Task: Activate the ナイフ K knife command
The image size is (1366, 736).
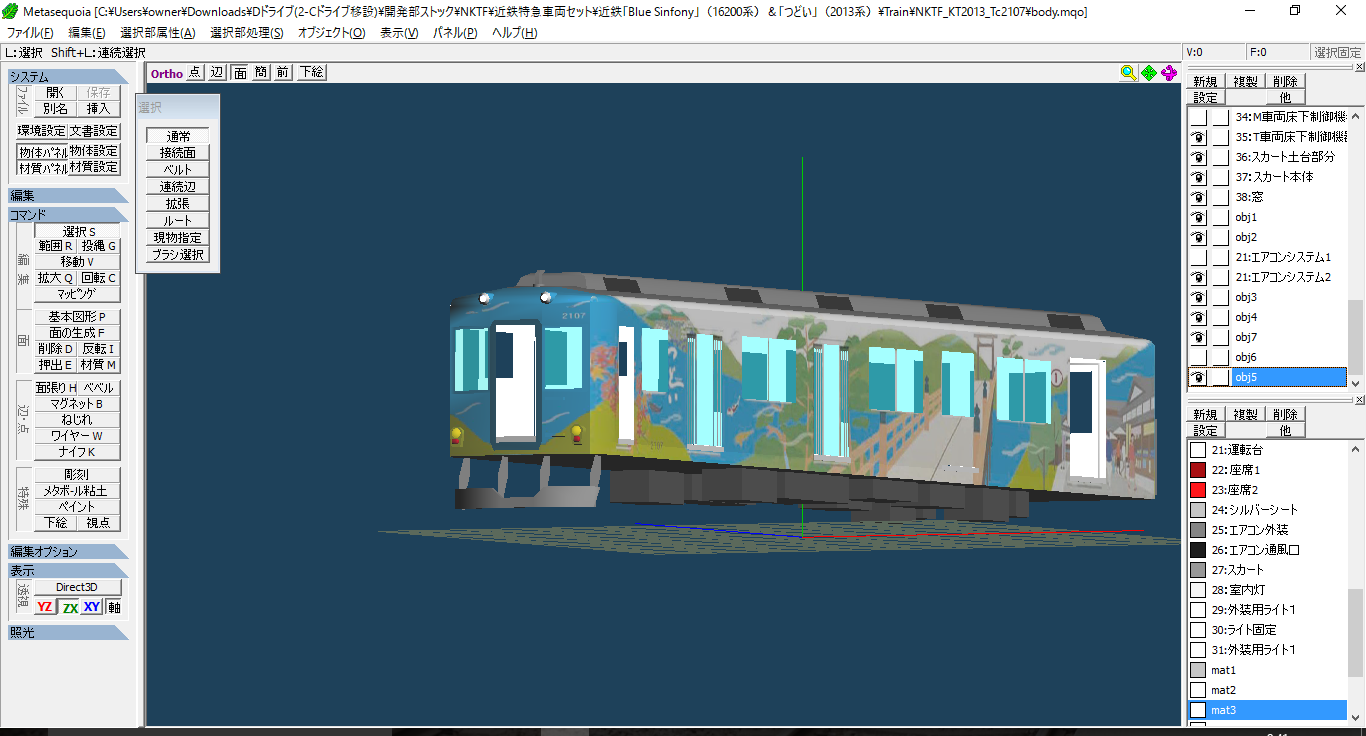Action: [x=77, y=452]
